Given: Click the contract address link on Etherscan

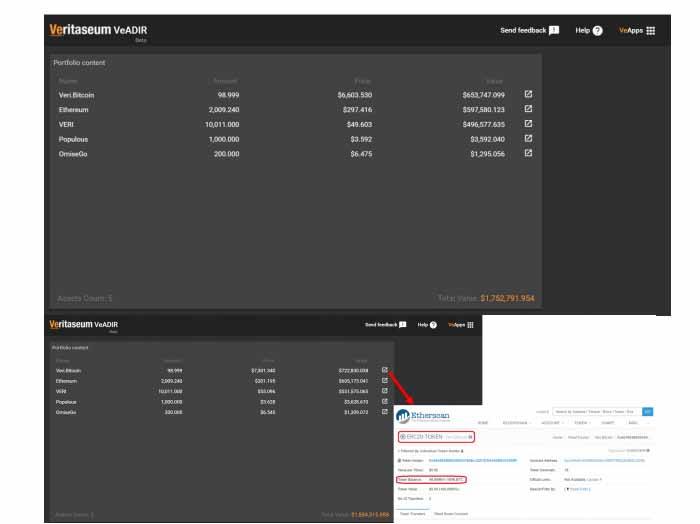Looking at the screenshot, I should [604, 460].
